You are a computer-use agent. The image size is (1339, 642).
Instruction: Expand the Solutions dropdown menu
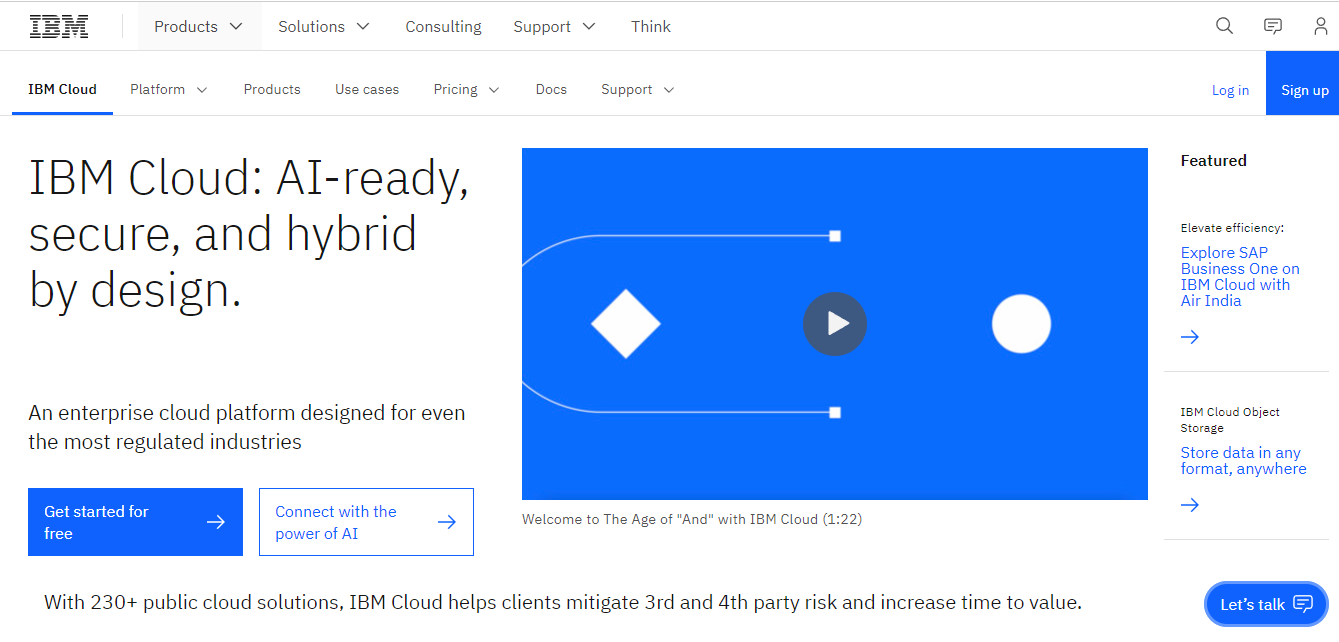click(324, 27)
